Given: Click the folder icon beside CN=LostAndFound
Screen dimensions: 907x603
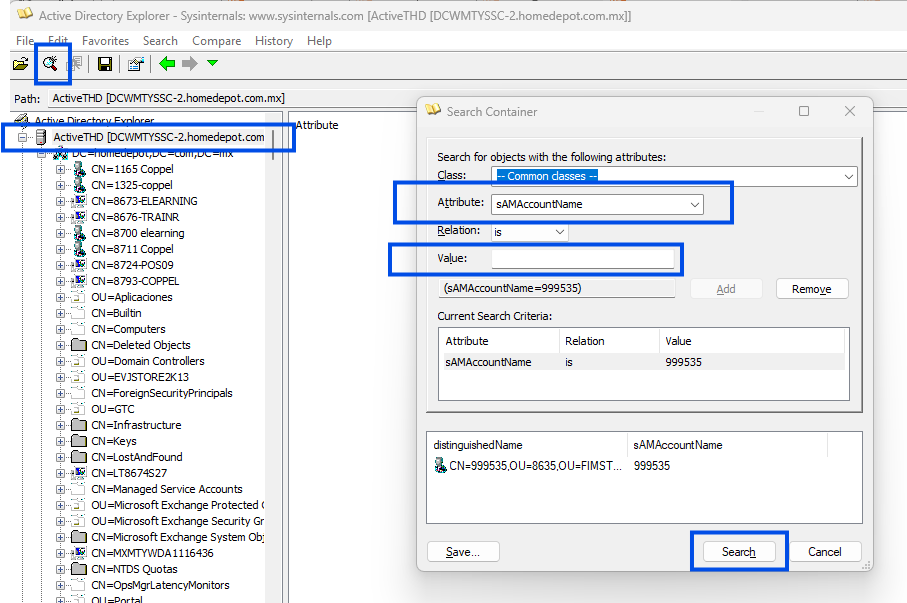Looking at the screenshot, I should point(79,457).
